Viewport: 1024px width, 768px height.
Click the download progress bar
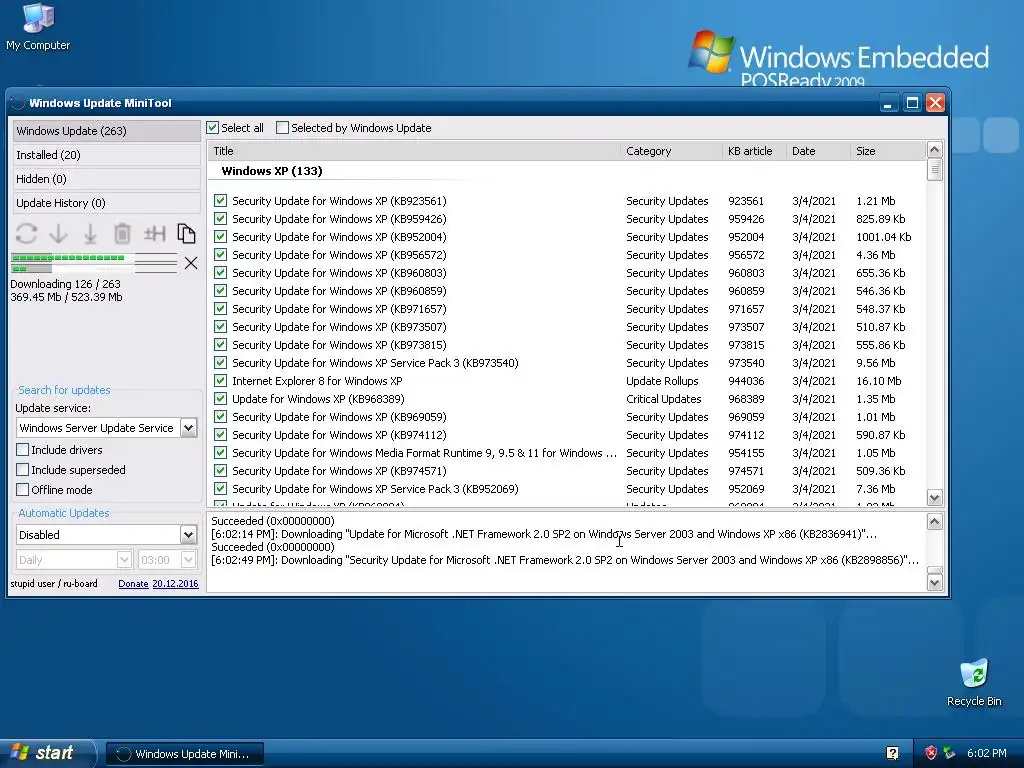pos(93,263)
